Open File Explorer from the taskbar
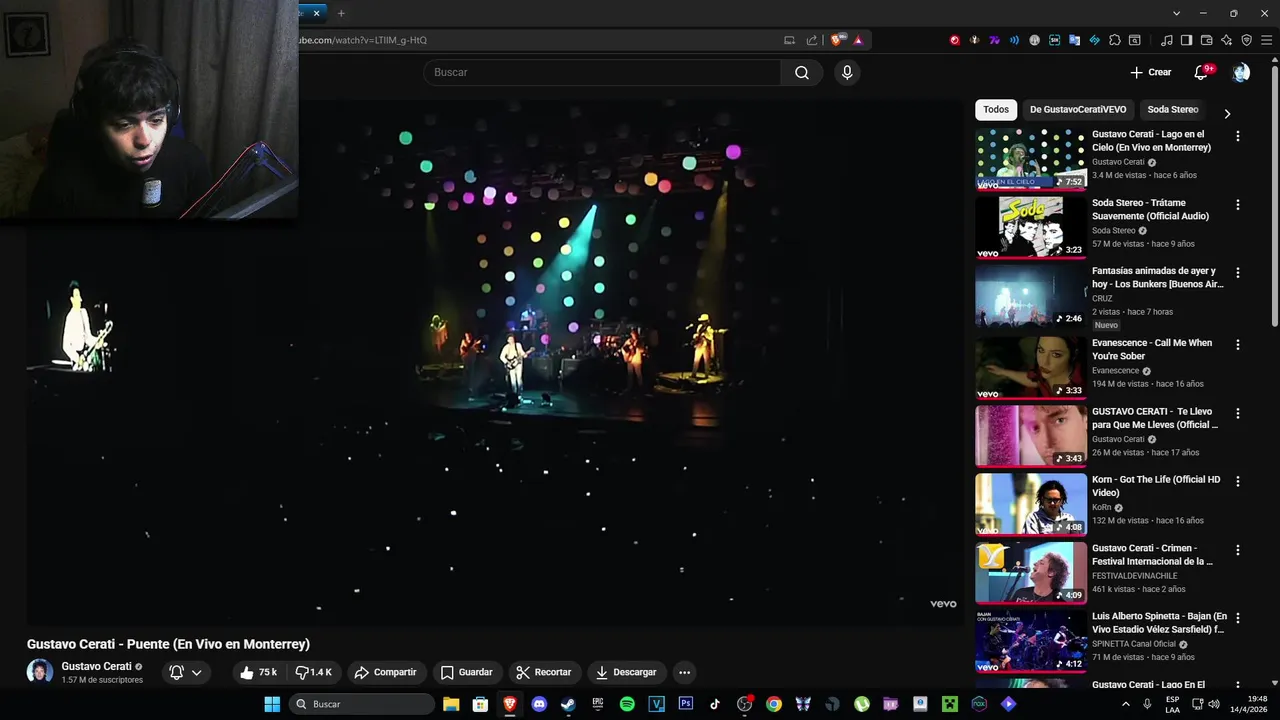 tap(451, 704)
